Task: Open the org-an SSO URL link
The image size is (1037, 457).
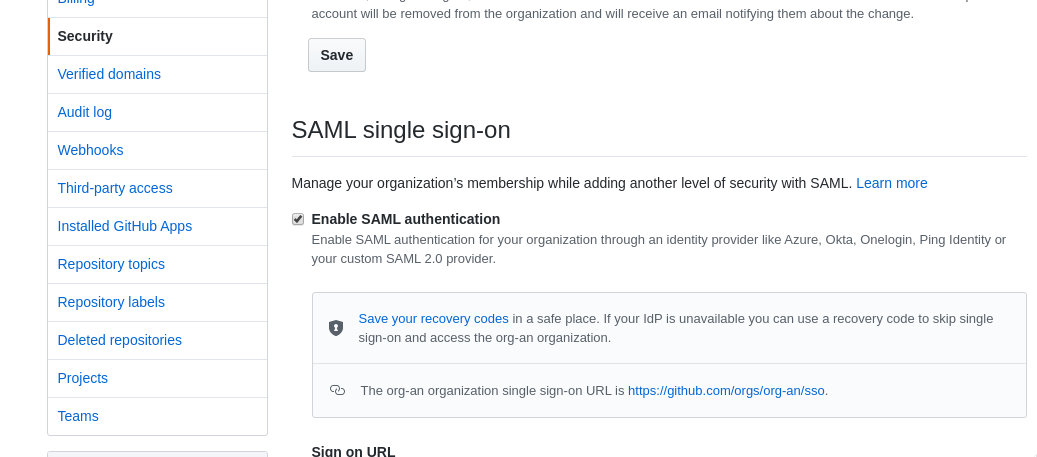Action: tap(726, 391)
